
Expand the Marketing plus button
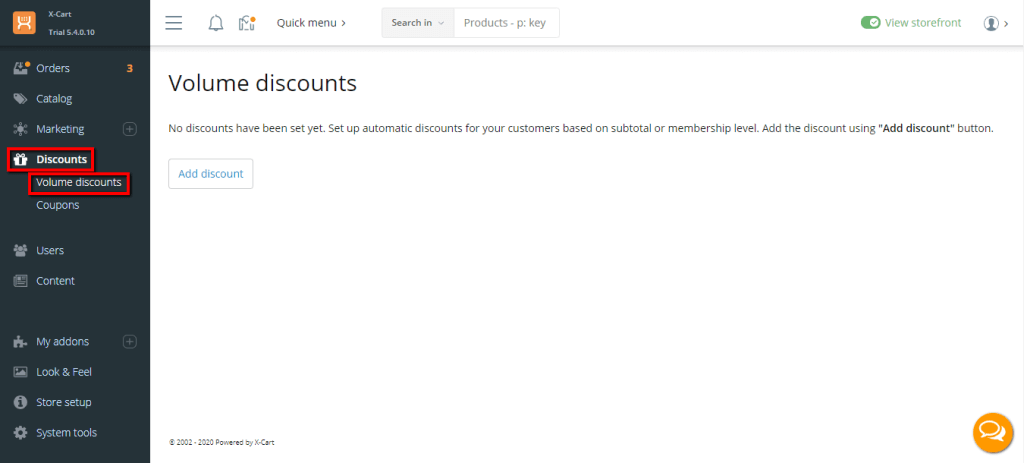[x=130, y=129]
